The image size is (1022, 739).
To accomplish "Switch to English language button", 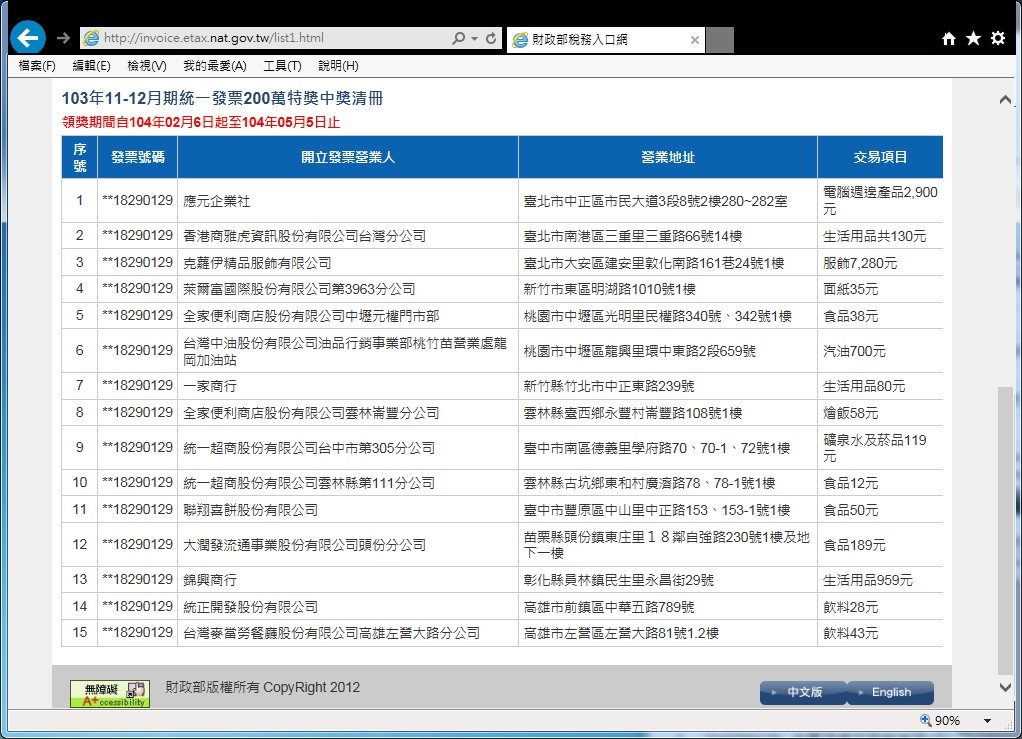I will coord(890,692).
